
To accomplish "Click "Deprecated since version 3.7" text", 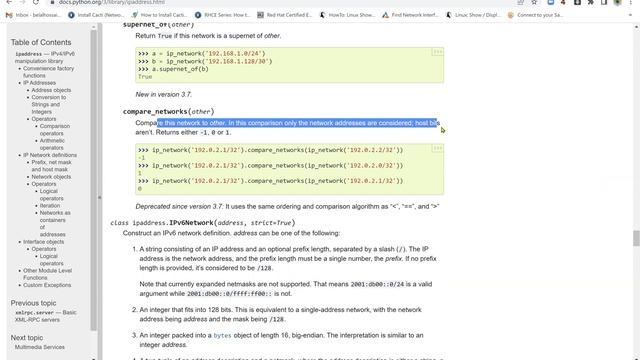I will 179,207.
